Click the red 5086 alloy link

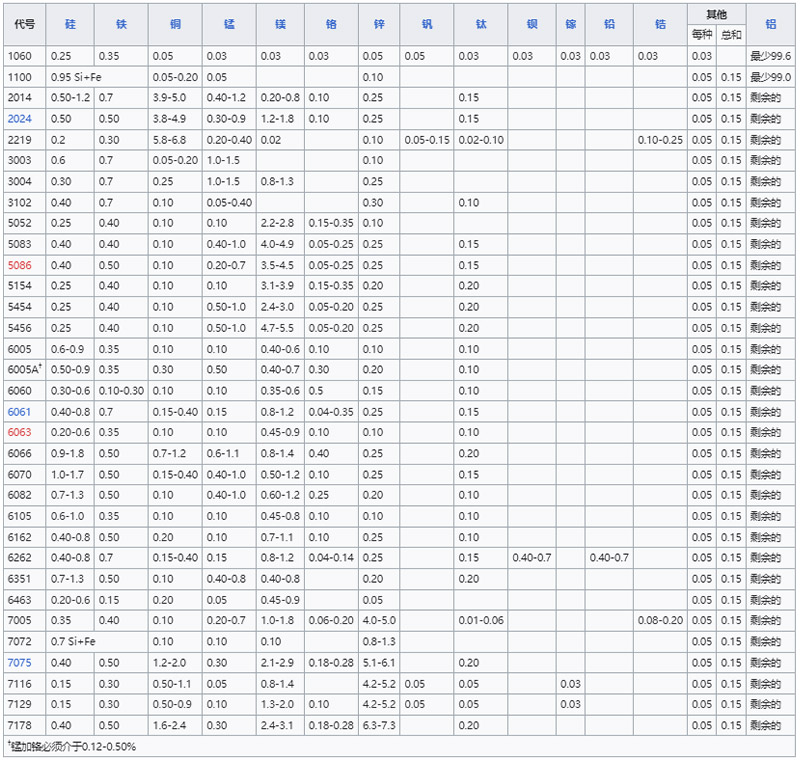[19, 265]
